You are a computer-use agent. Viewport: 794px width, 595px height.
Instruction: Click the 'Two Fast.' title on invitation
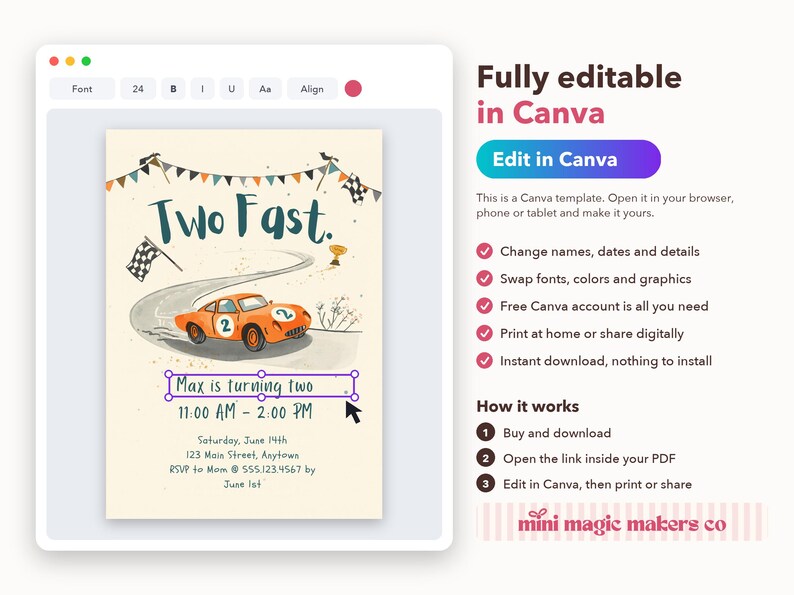point(242,219)
